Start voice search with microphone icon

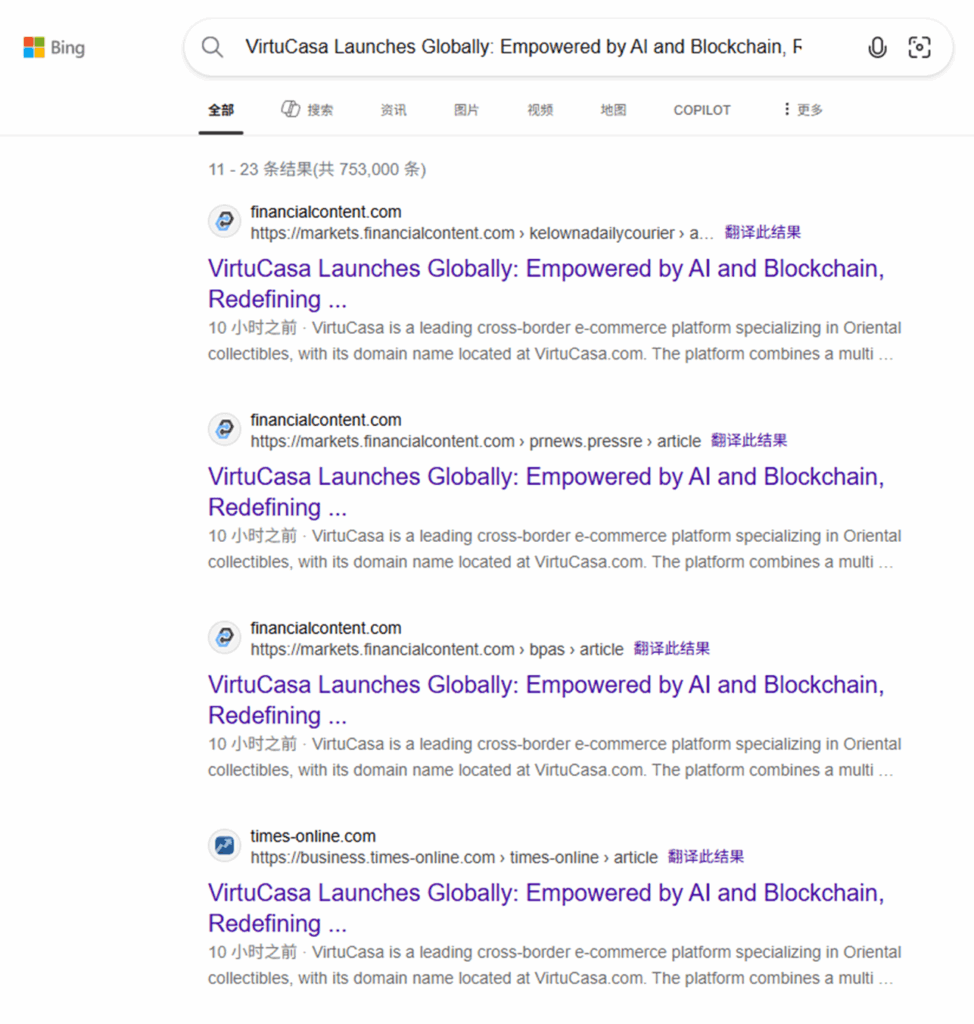[x=877, y=47]
